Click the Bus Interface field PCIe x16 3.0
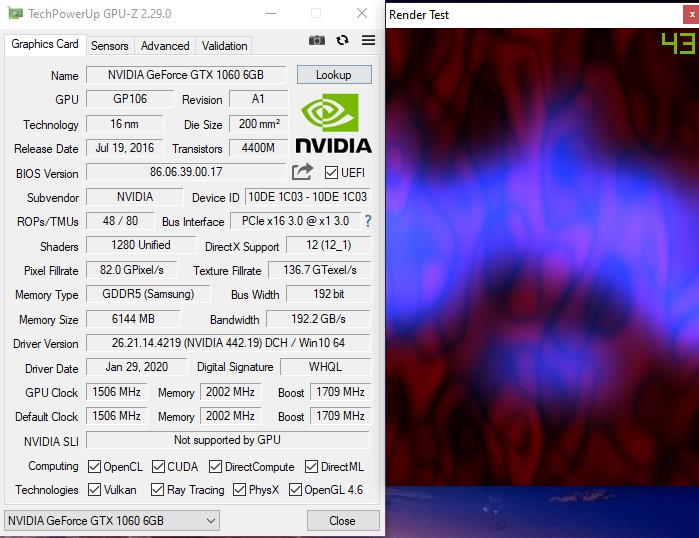This screenshot has height=538, width=699. tap(295, 221)
